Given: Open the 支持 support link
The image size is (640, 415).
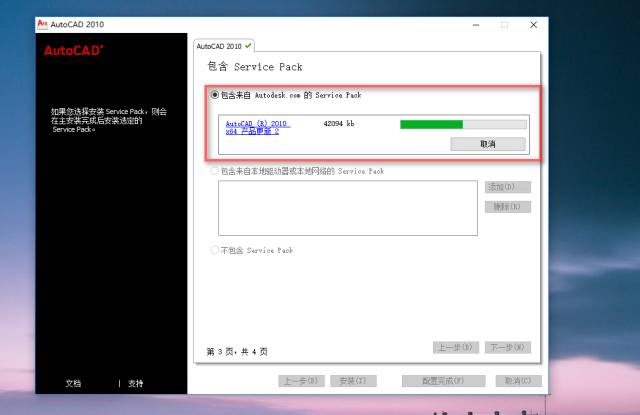Looking at the screenshot, I should tap(136, 383).
